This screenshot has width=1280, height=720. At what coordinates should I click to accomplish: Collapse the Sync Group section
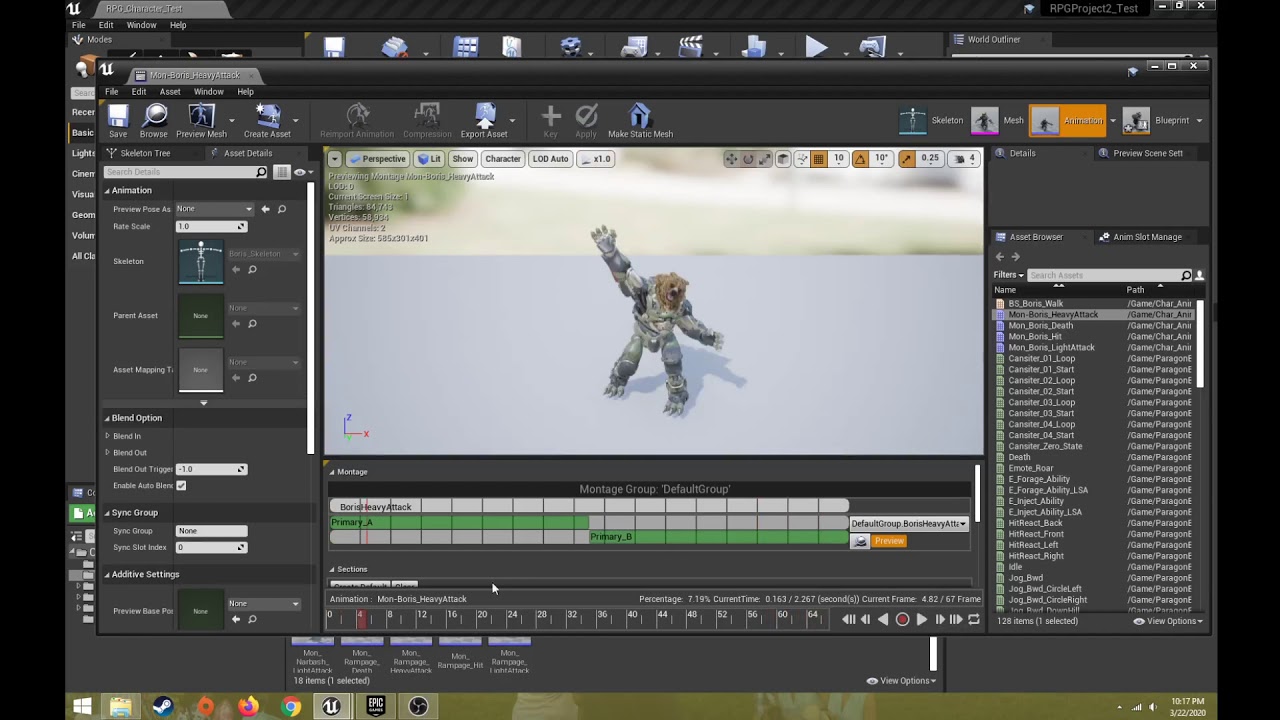tap(108, 513)
